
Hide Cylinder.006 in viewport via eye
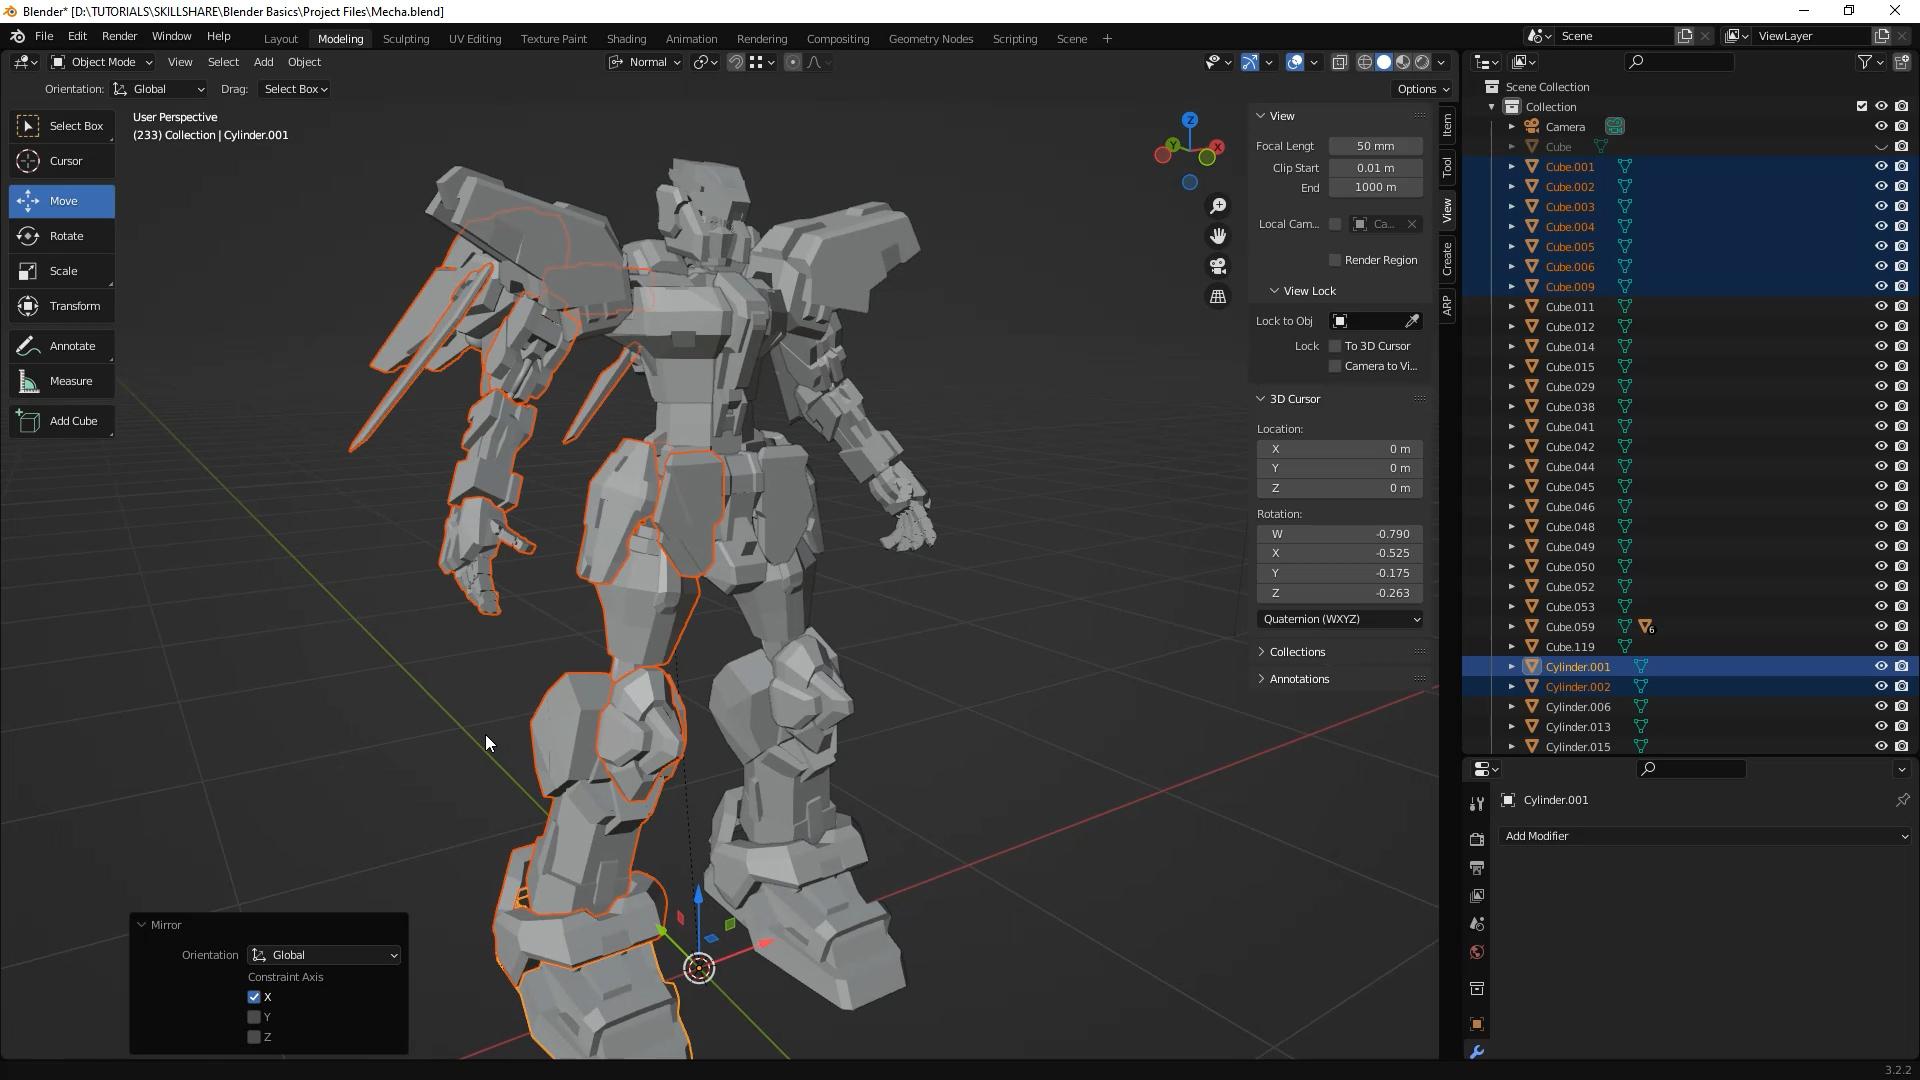(x=1881, y=707)
